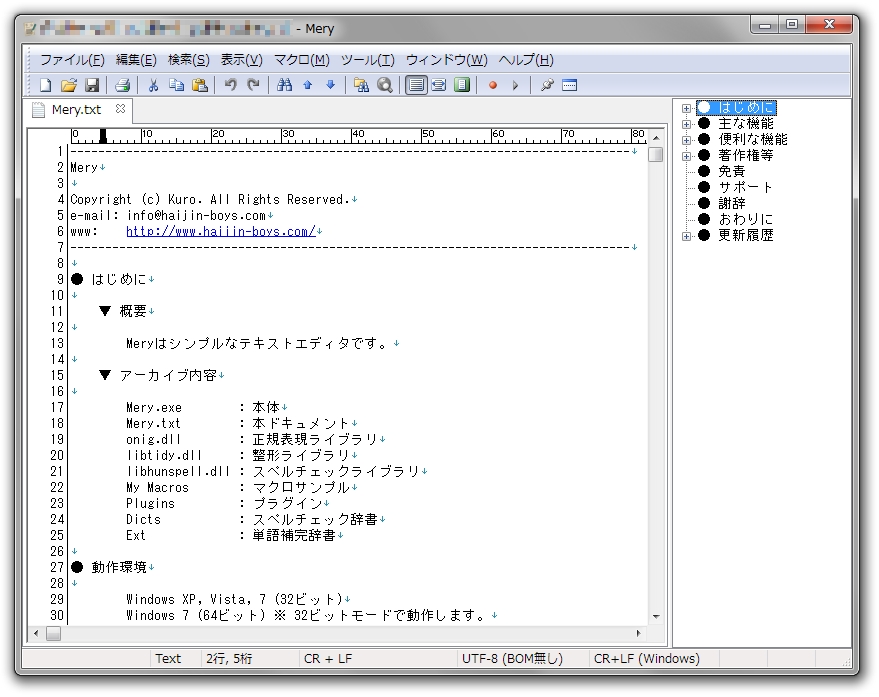
Task: Click the Open folder toolbar icon
Action: tap(68, 85)
